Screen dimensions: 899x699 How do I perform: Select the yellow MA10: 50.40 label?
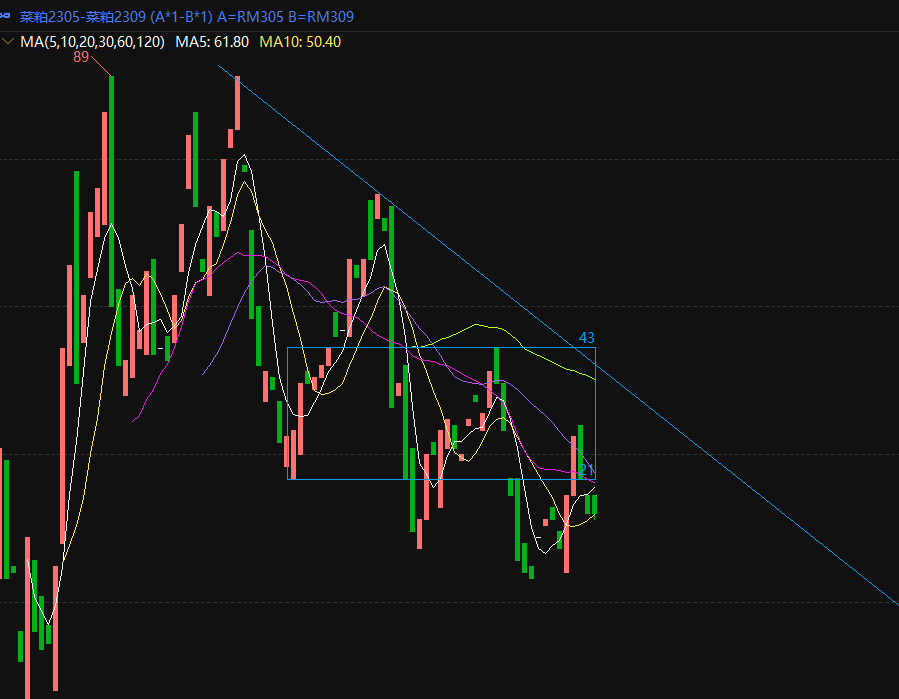[300, 42]
